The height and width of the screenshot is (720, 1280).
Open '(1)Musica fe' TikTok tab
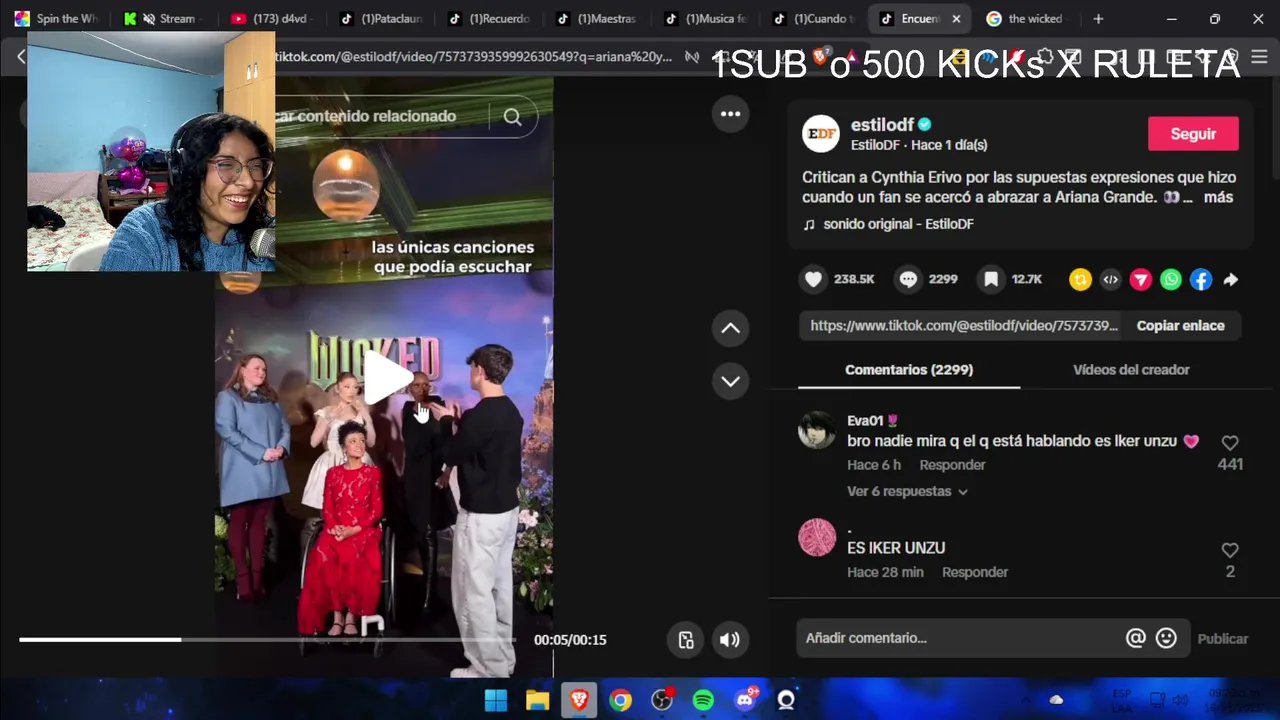[704, 18]
